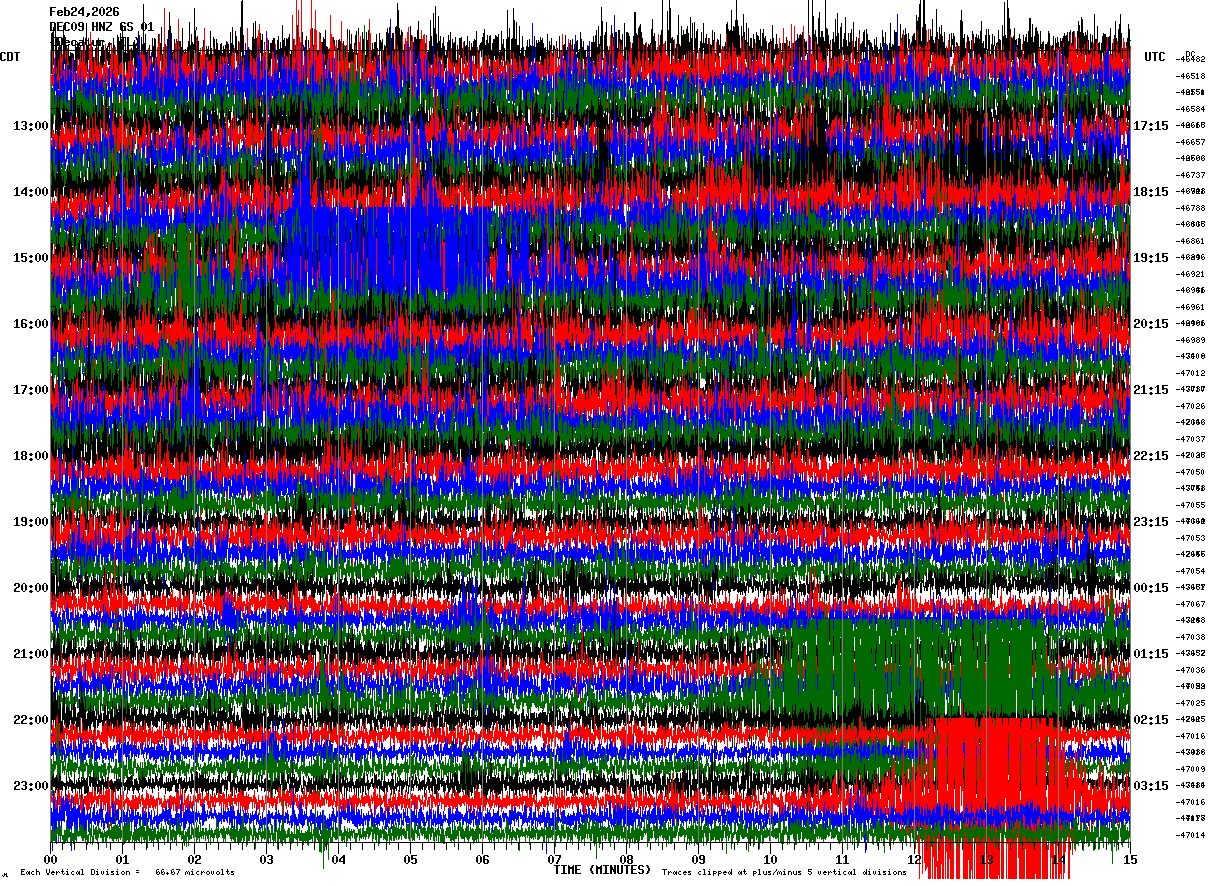
Task: Click the 21:00 CDT time label
Action: pos(31,654)
